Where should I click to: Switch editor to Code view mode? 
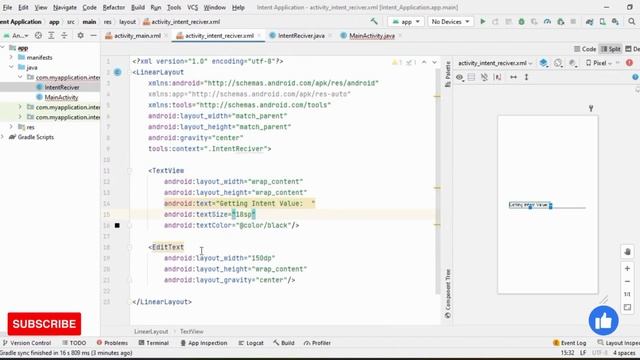click(x=585, y=49)
